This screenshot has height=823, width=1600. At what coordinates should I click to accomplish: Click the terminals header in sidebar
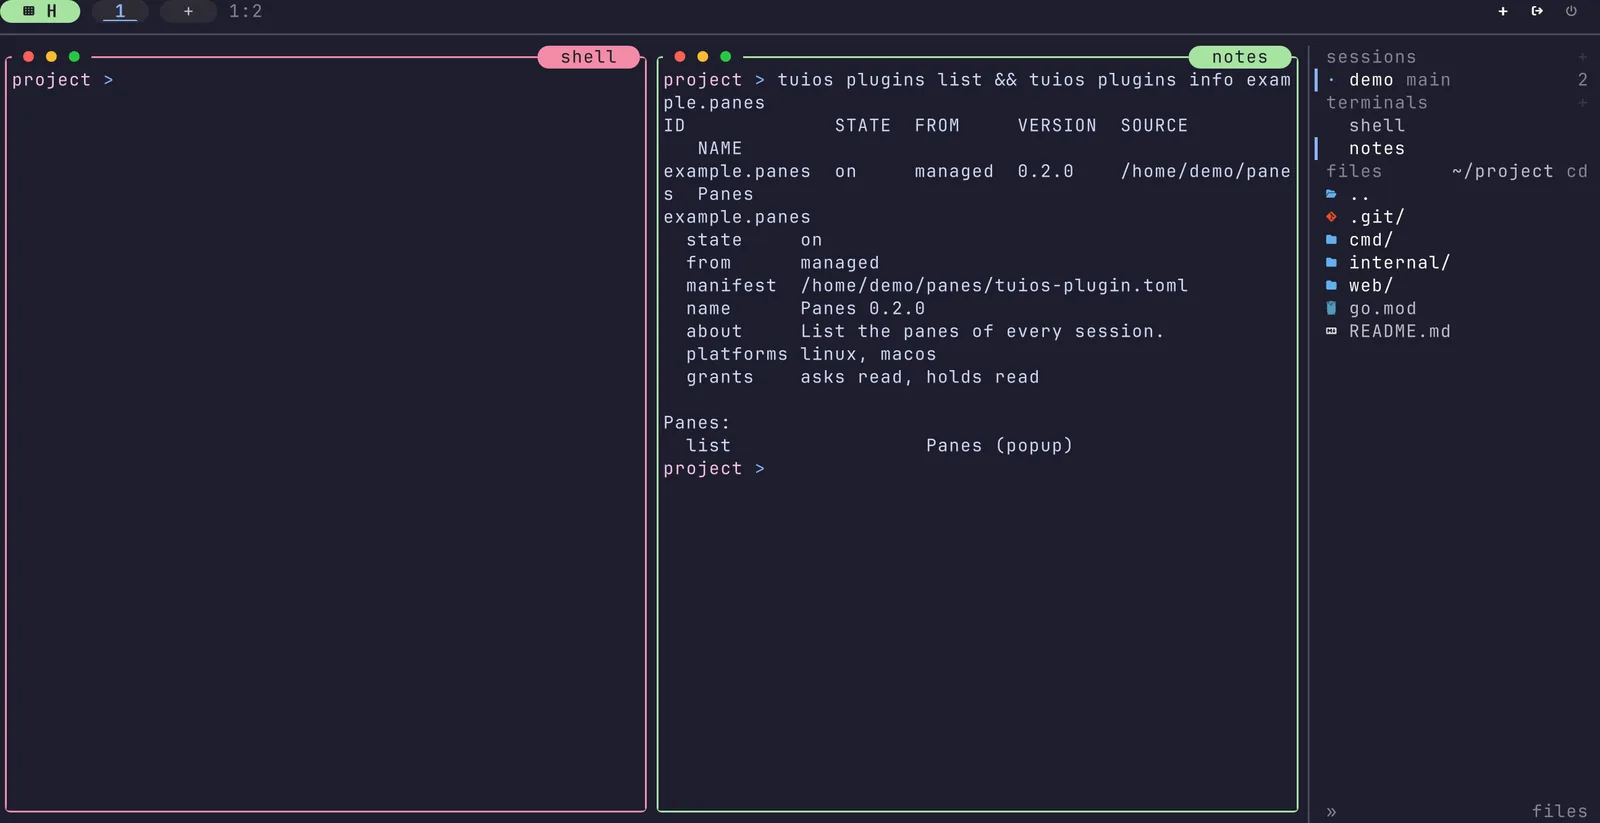1377,103
